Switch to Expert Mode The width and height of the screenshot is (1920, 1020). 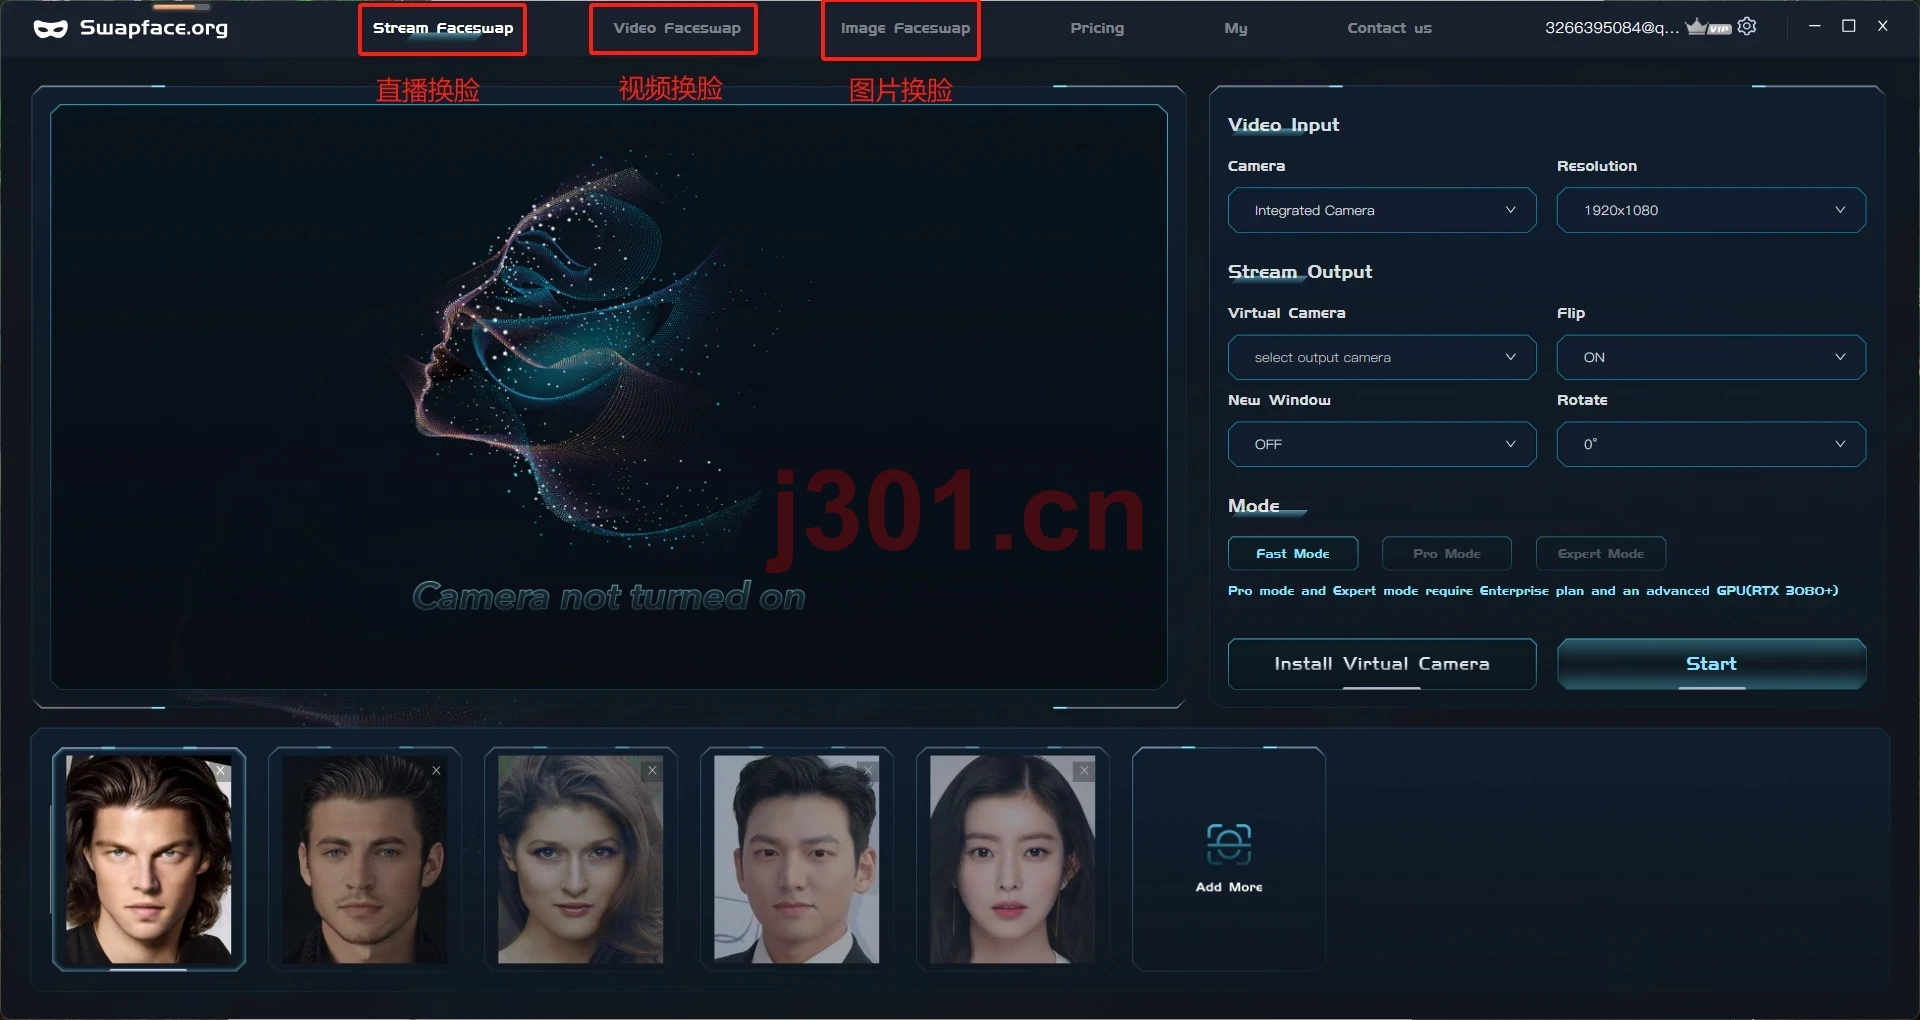(1601, 553)
